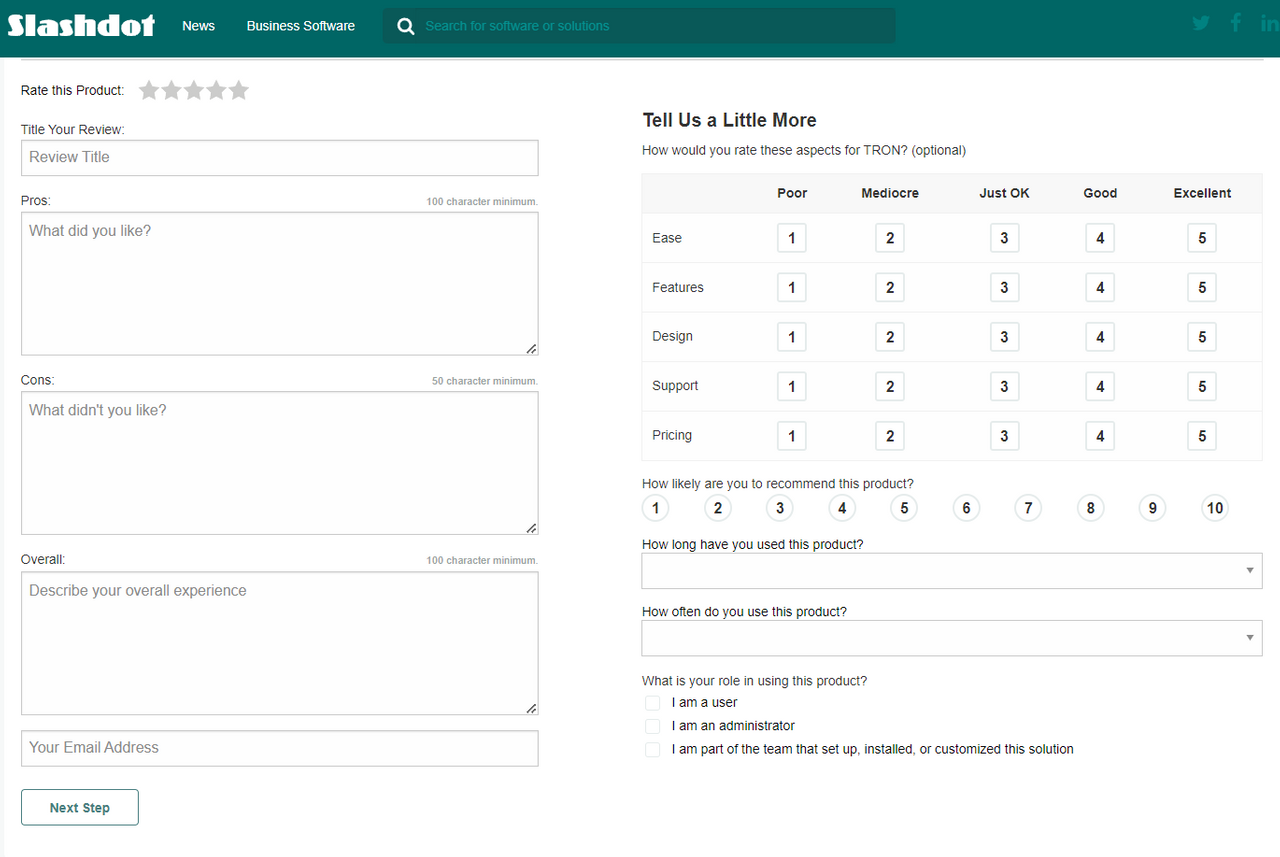Rate Support as 5 Excellent
Image resolution: width=1280 pixels, height=857 pixels.
tap(1202, 387)
